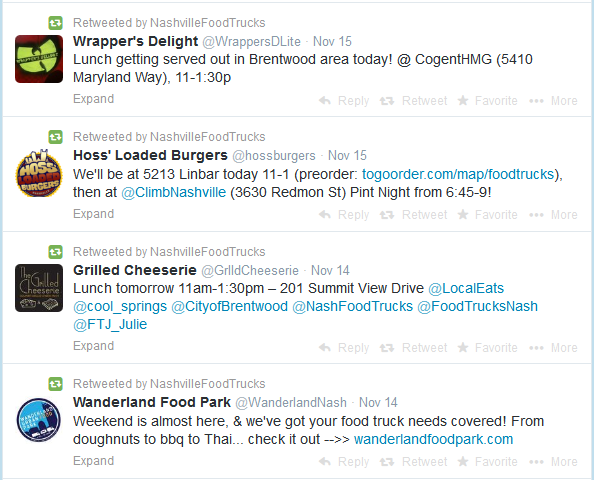Retweet the Grilled Cheeserie tweet
The image size is (594, 480).
414,348
